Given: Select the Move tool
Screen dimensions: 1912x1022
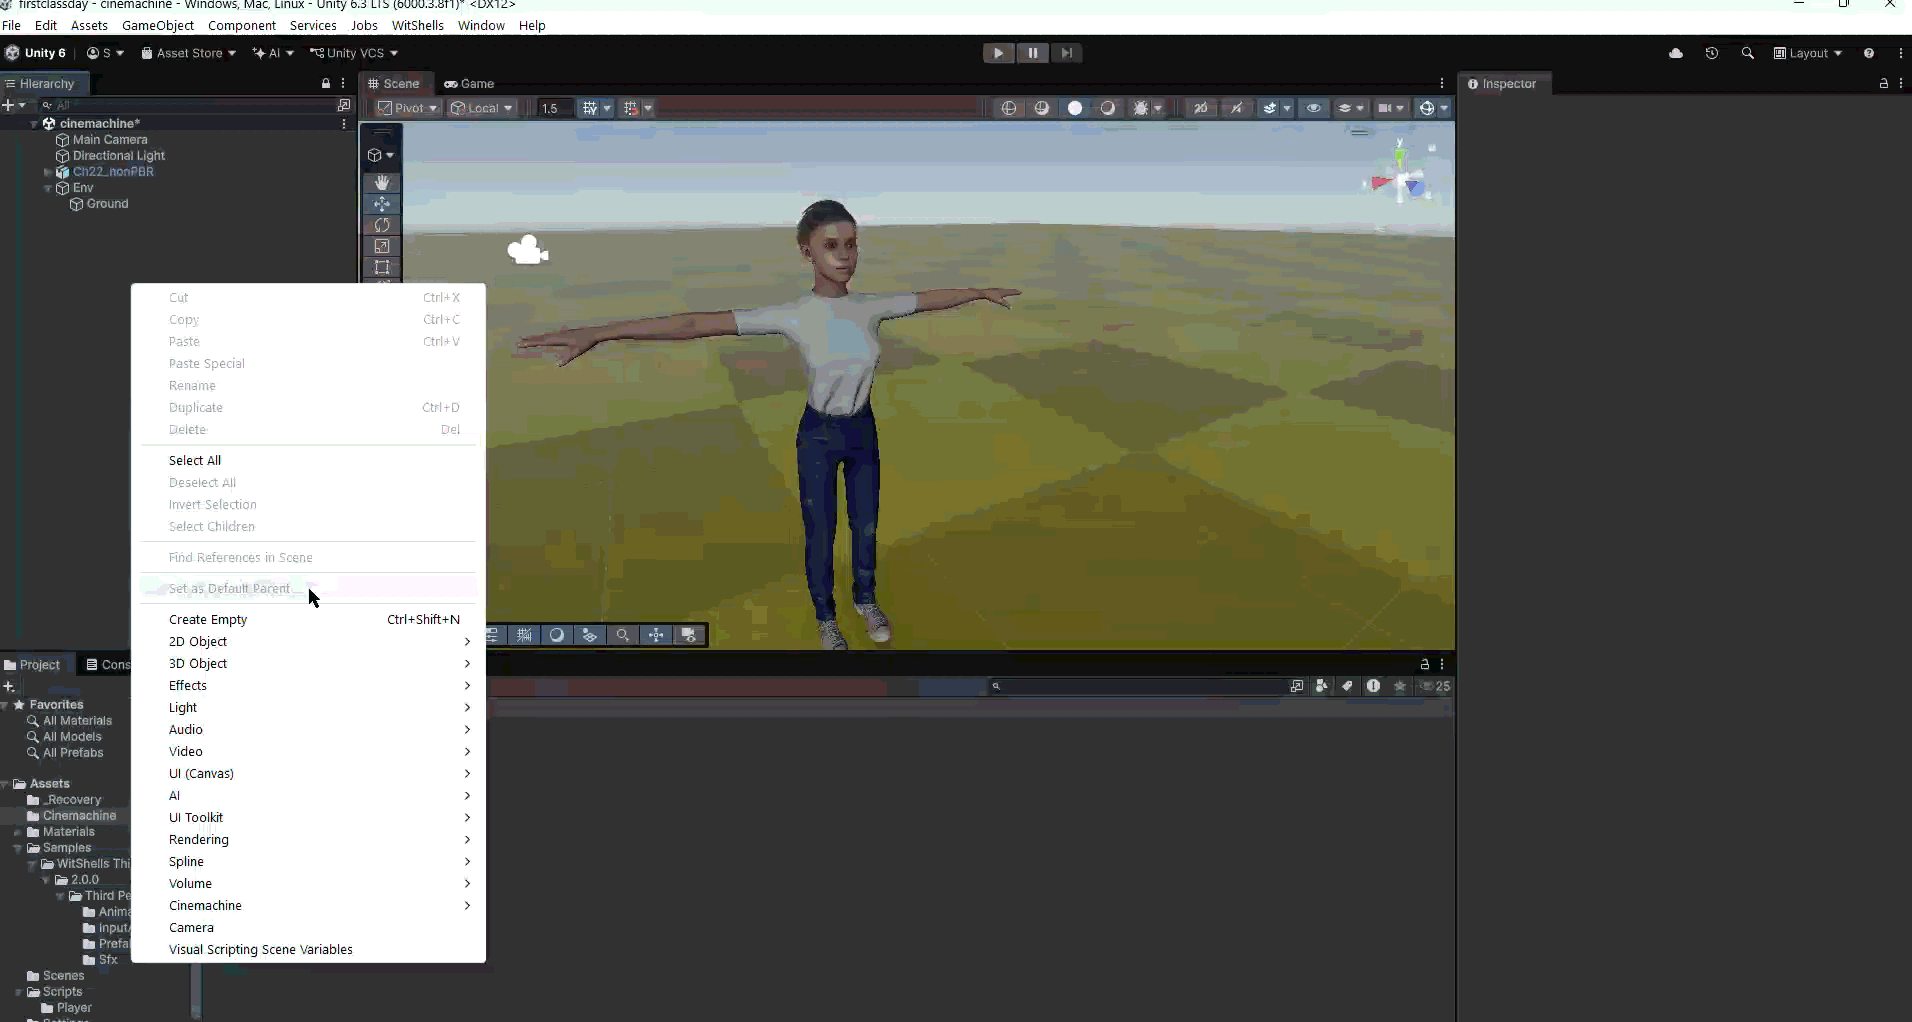Looking at the screenshot, I should 382,204.
